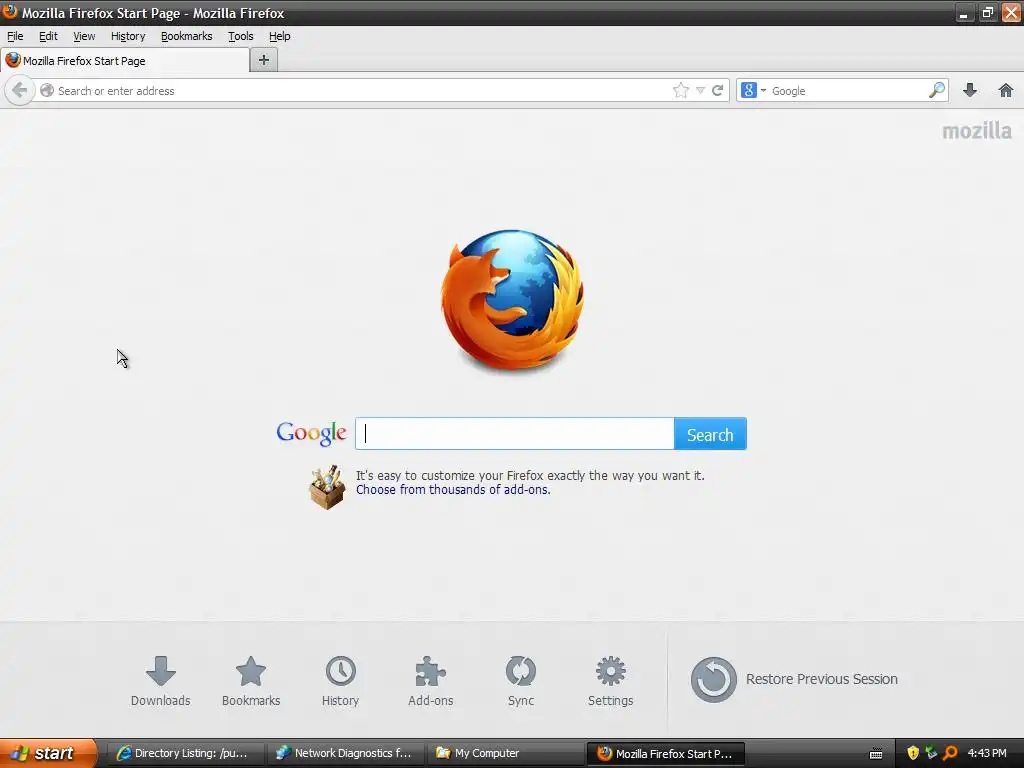
Task: Open the Bookmarks menu
Action: [x=187, y=37]
